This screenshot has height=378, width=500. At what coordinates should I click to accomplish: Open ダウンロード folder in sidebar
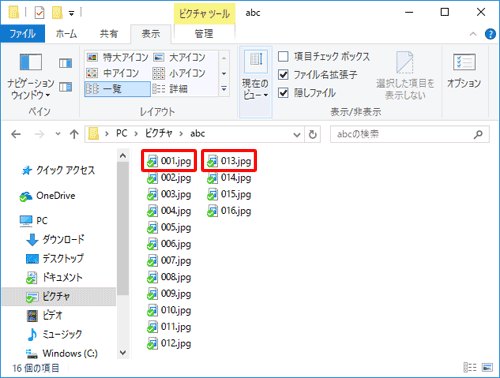(55, 239)
